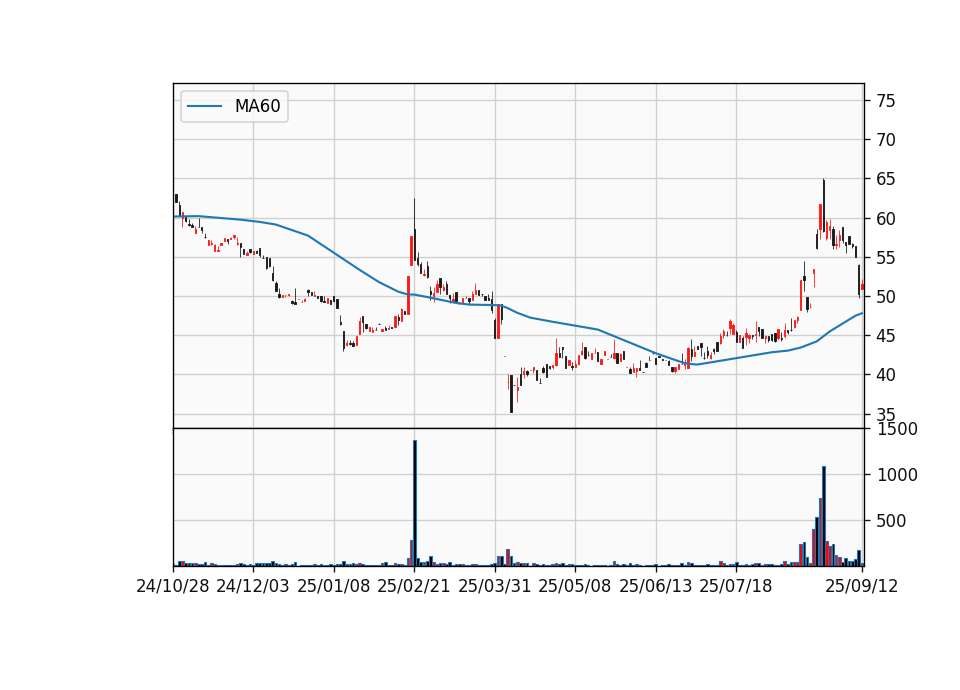
Task: Click the 50 price axis label
Action: tap(886, 297)
